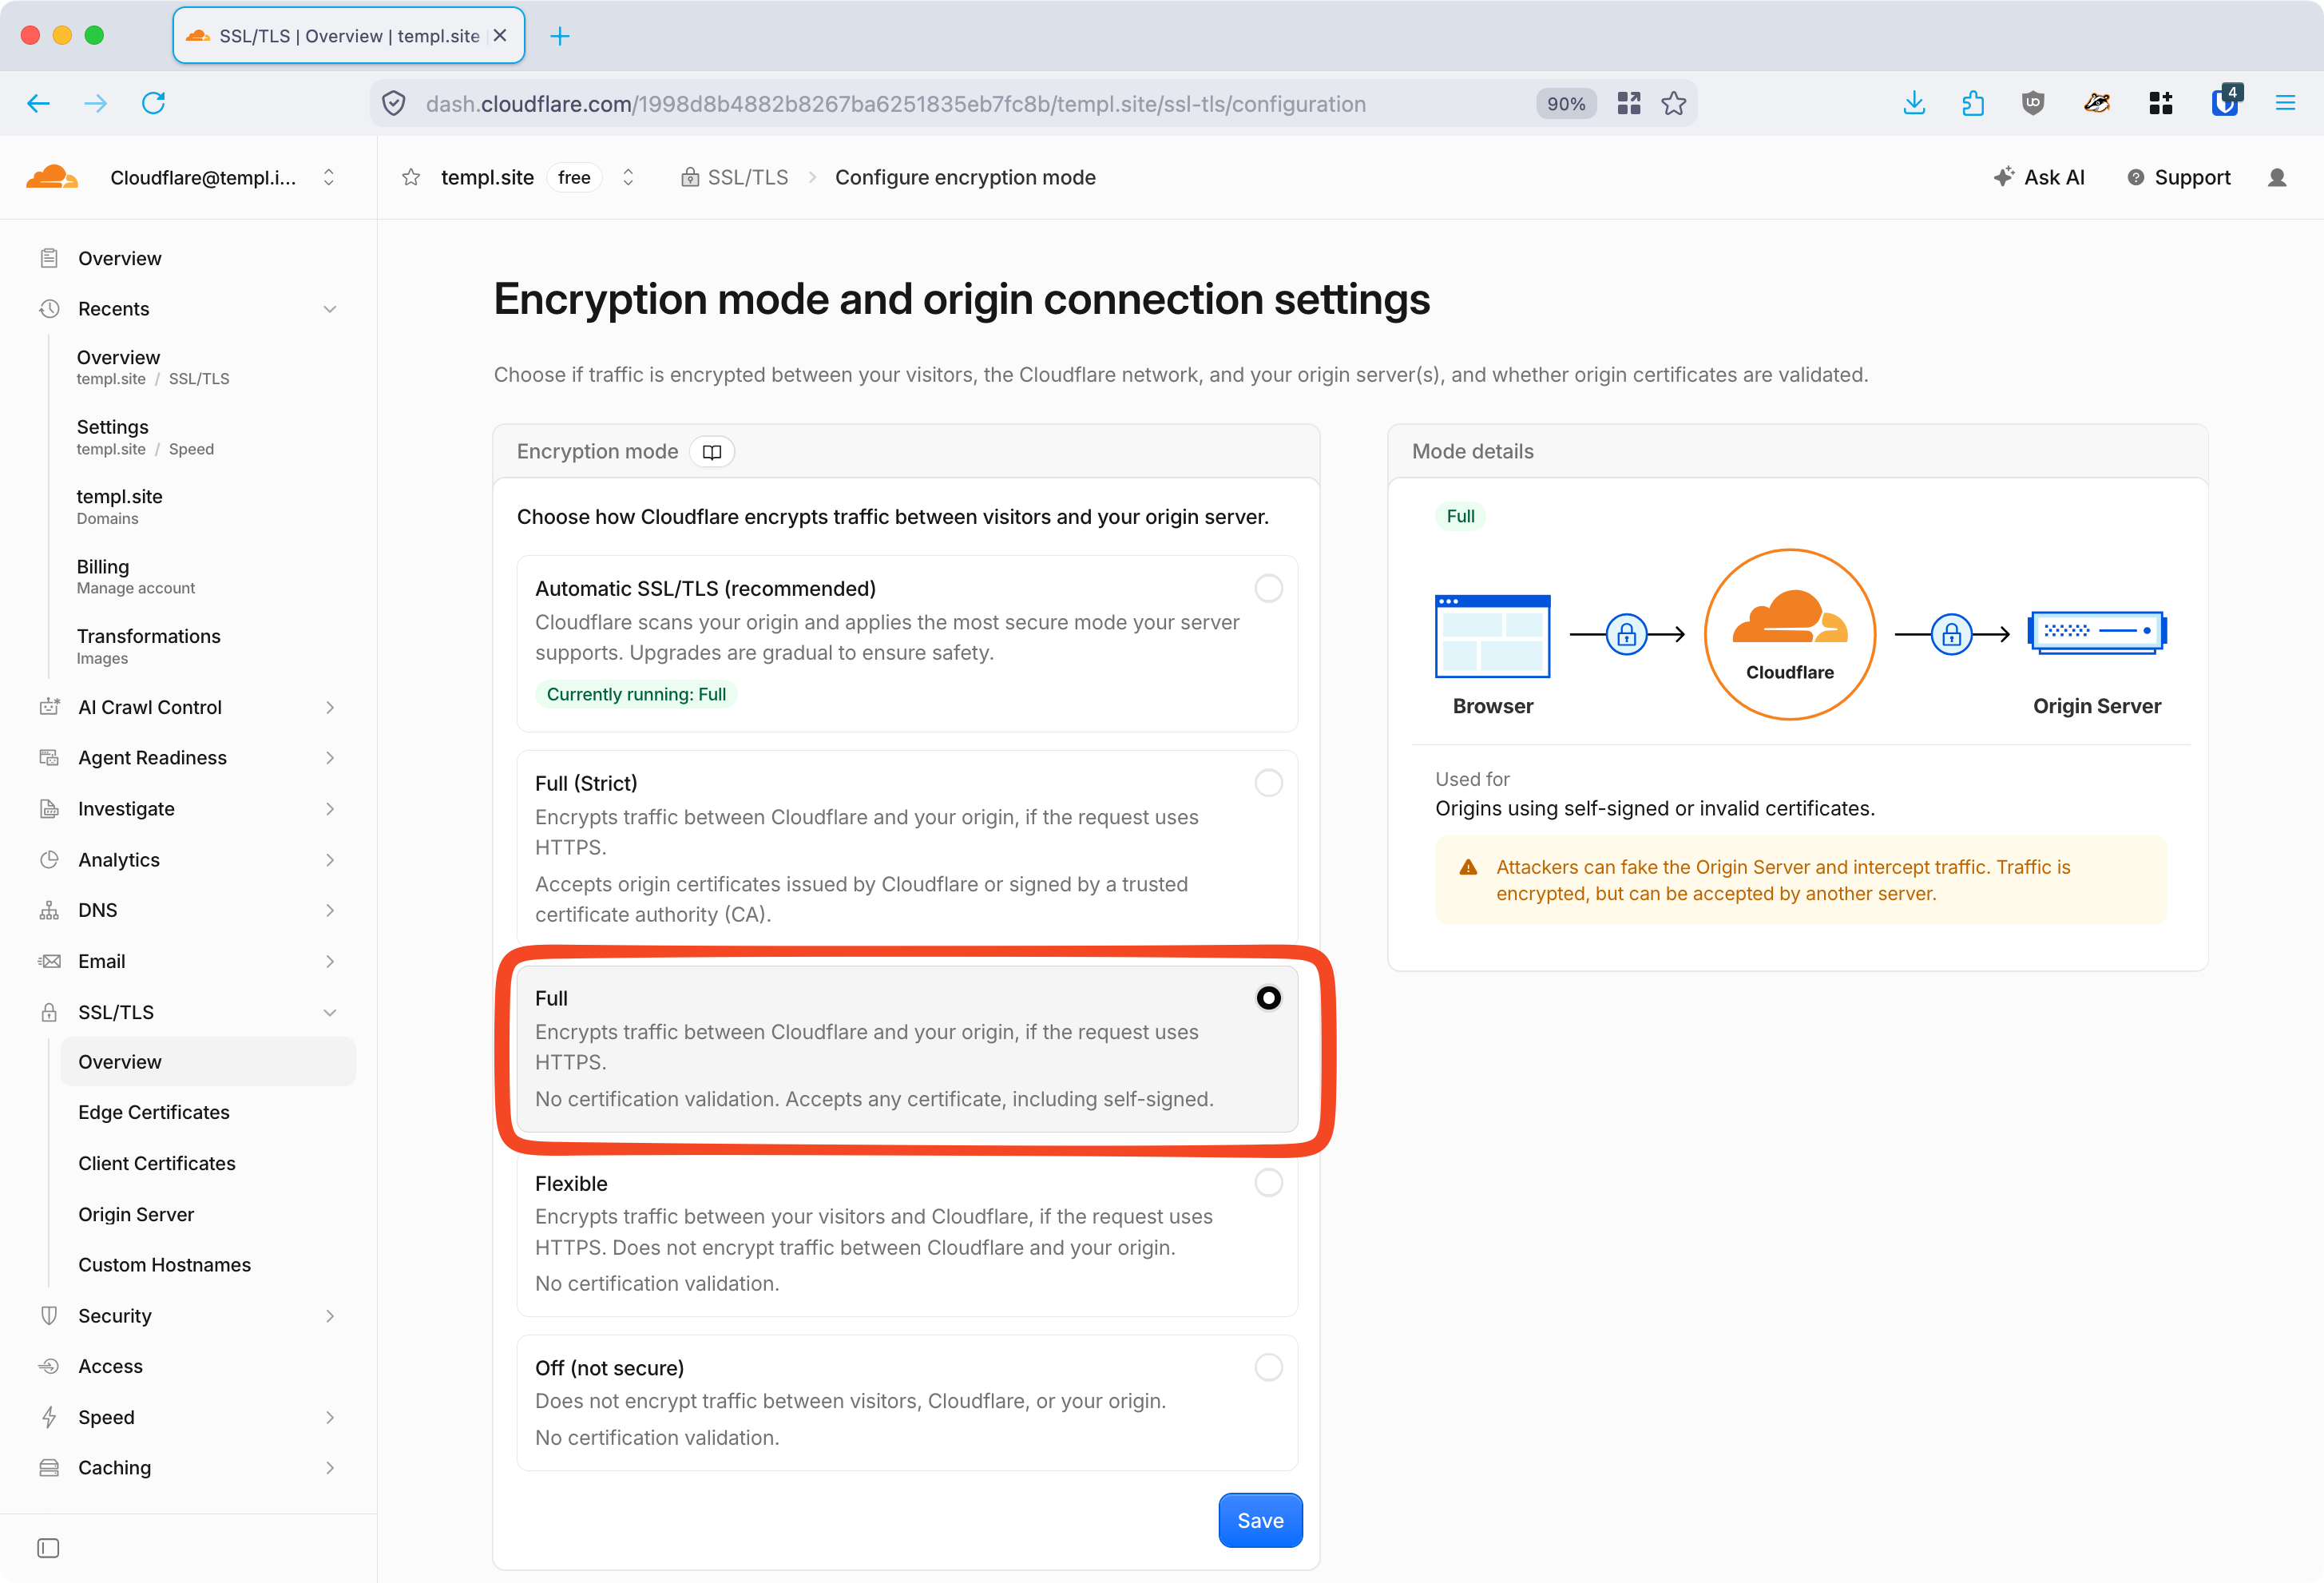
Task: Open the extensions puzzle icon
Action: point(1973,103)
